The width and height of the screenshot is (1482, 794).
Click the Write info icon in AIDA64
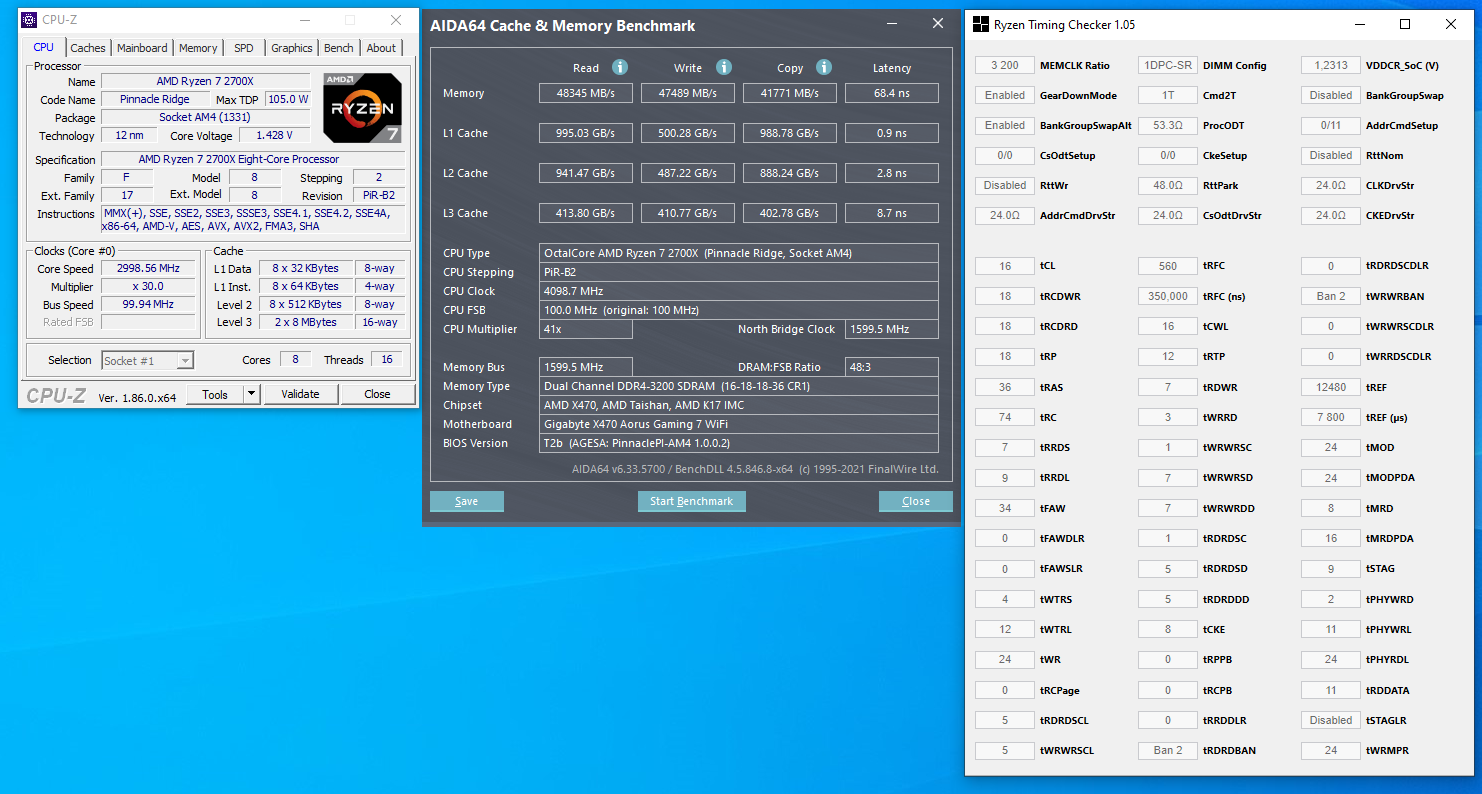pos(724,67)
